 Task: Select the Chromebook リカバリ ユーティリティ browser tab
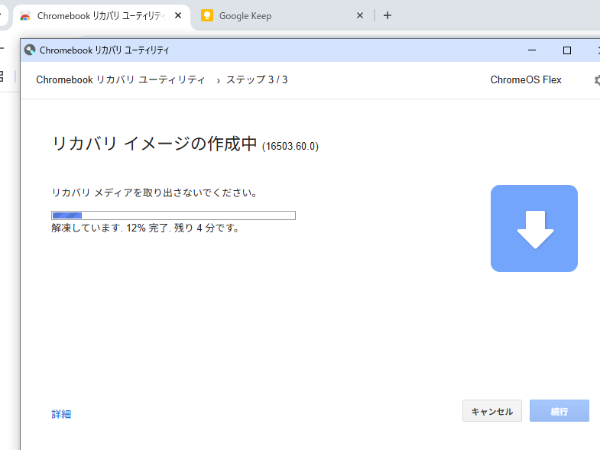pyautogui.click(x=100, y=16)
